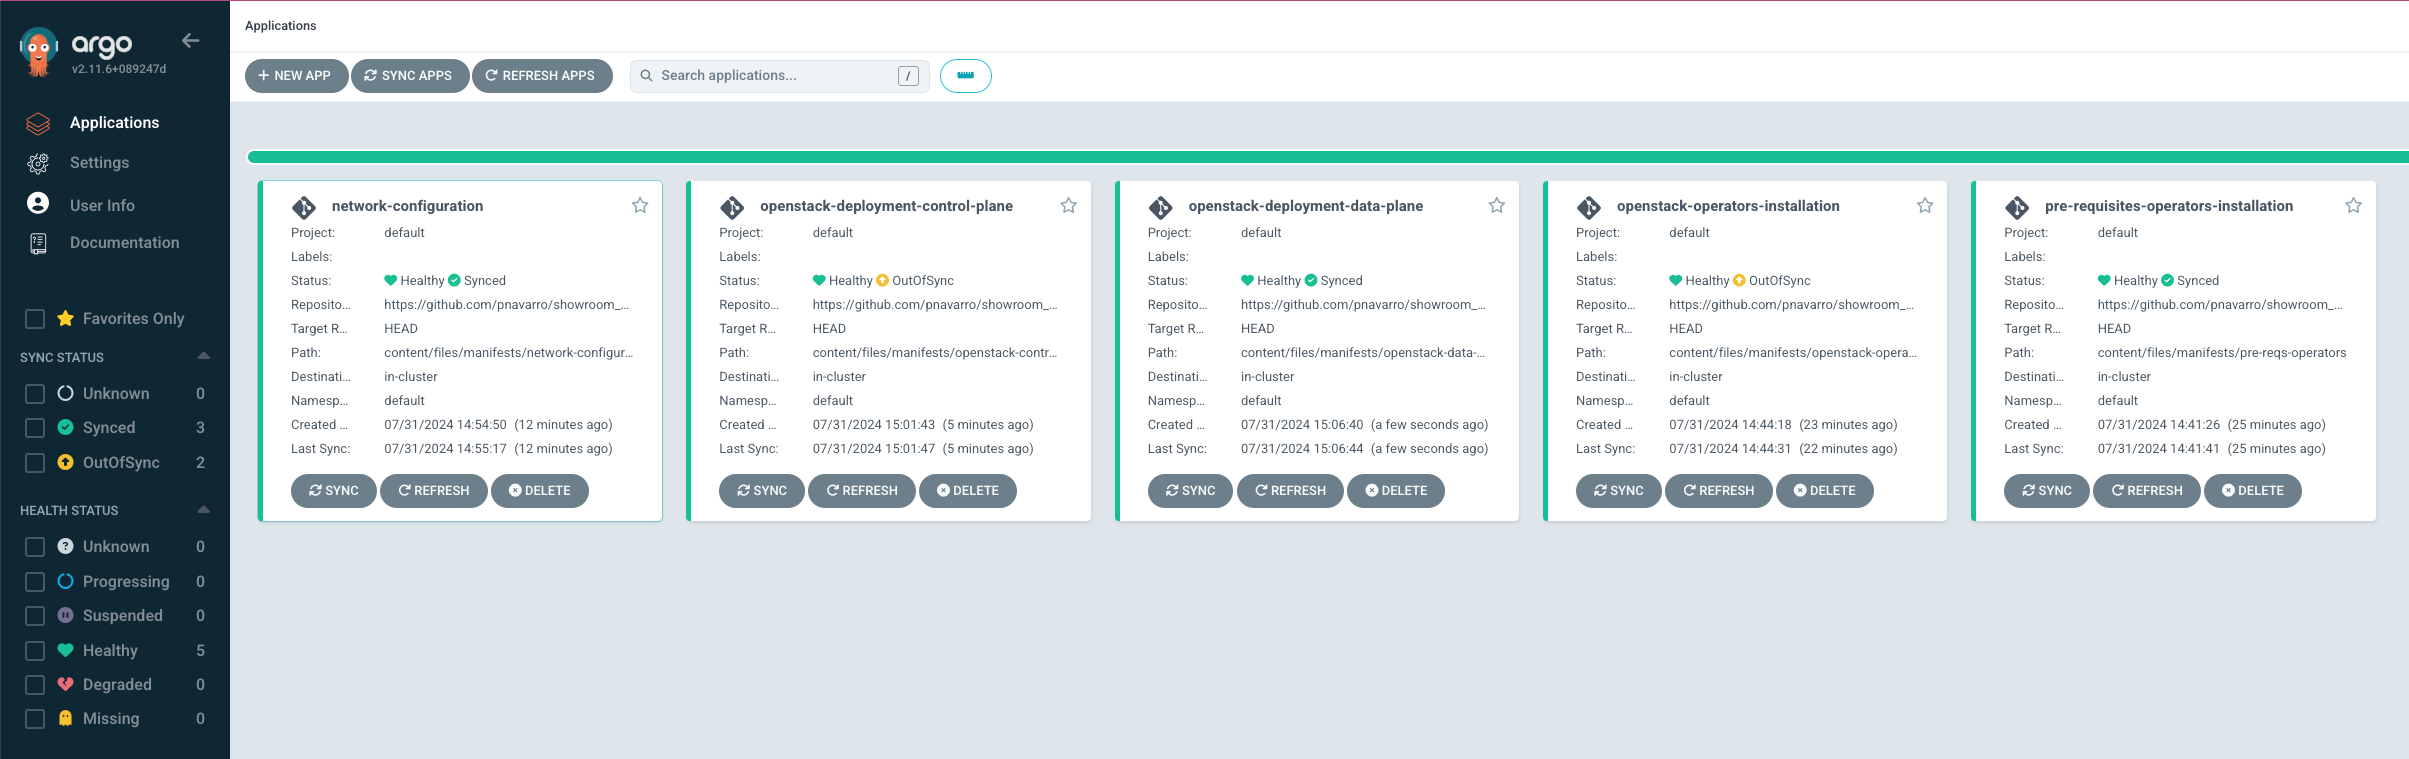Image resolution: width=2409 pixels, height=759 pixels.
Task: Check the Missing health status filter
Action: pos(35,719)
